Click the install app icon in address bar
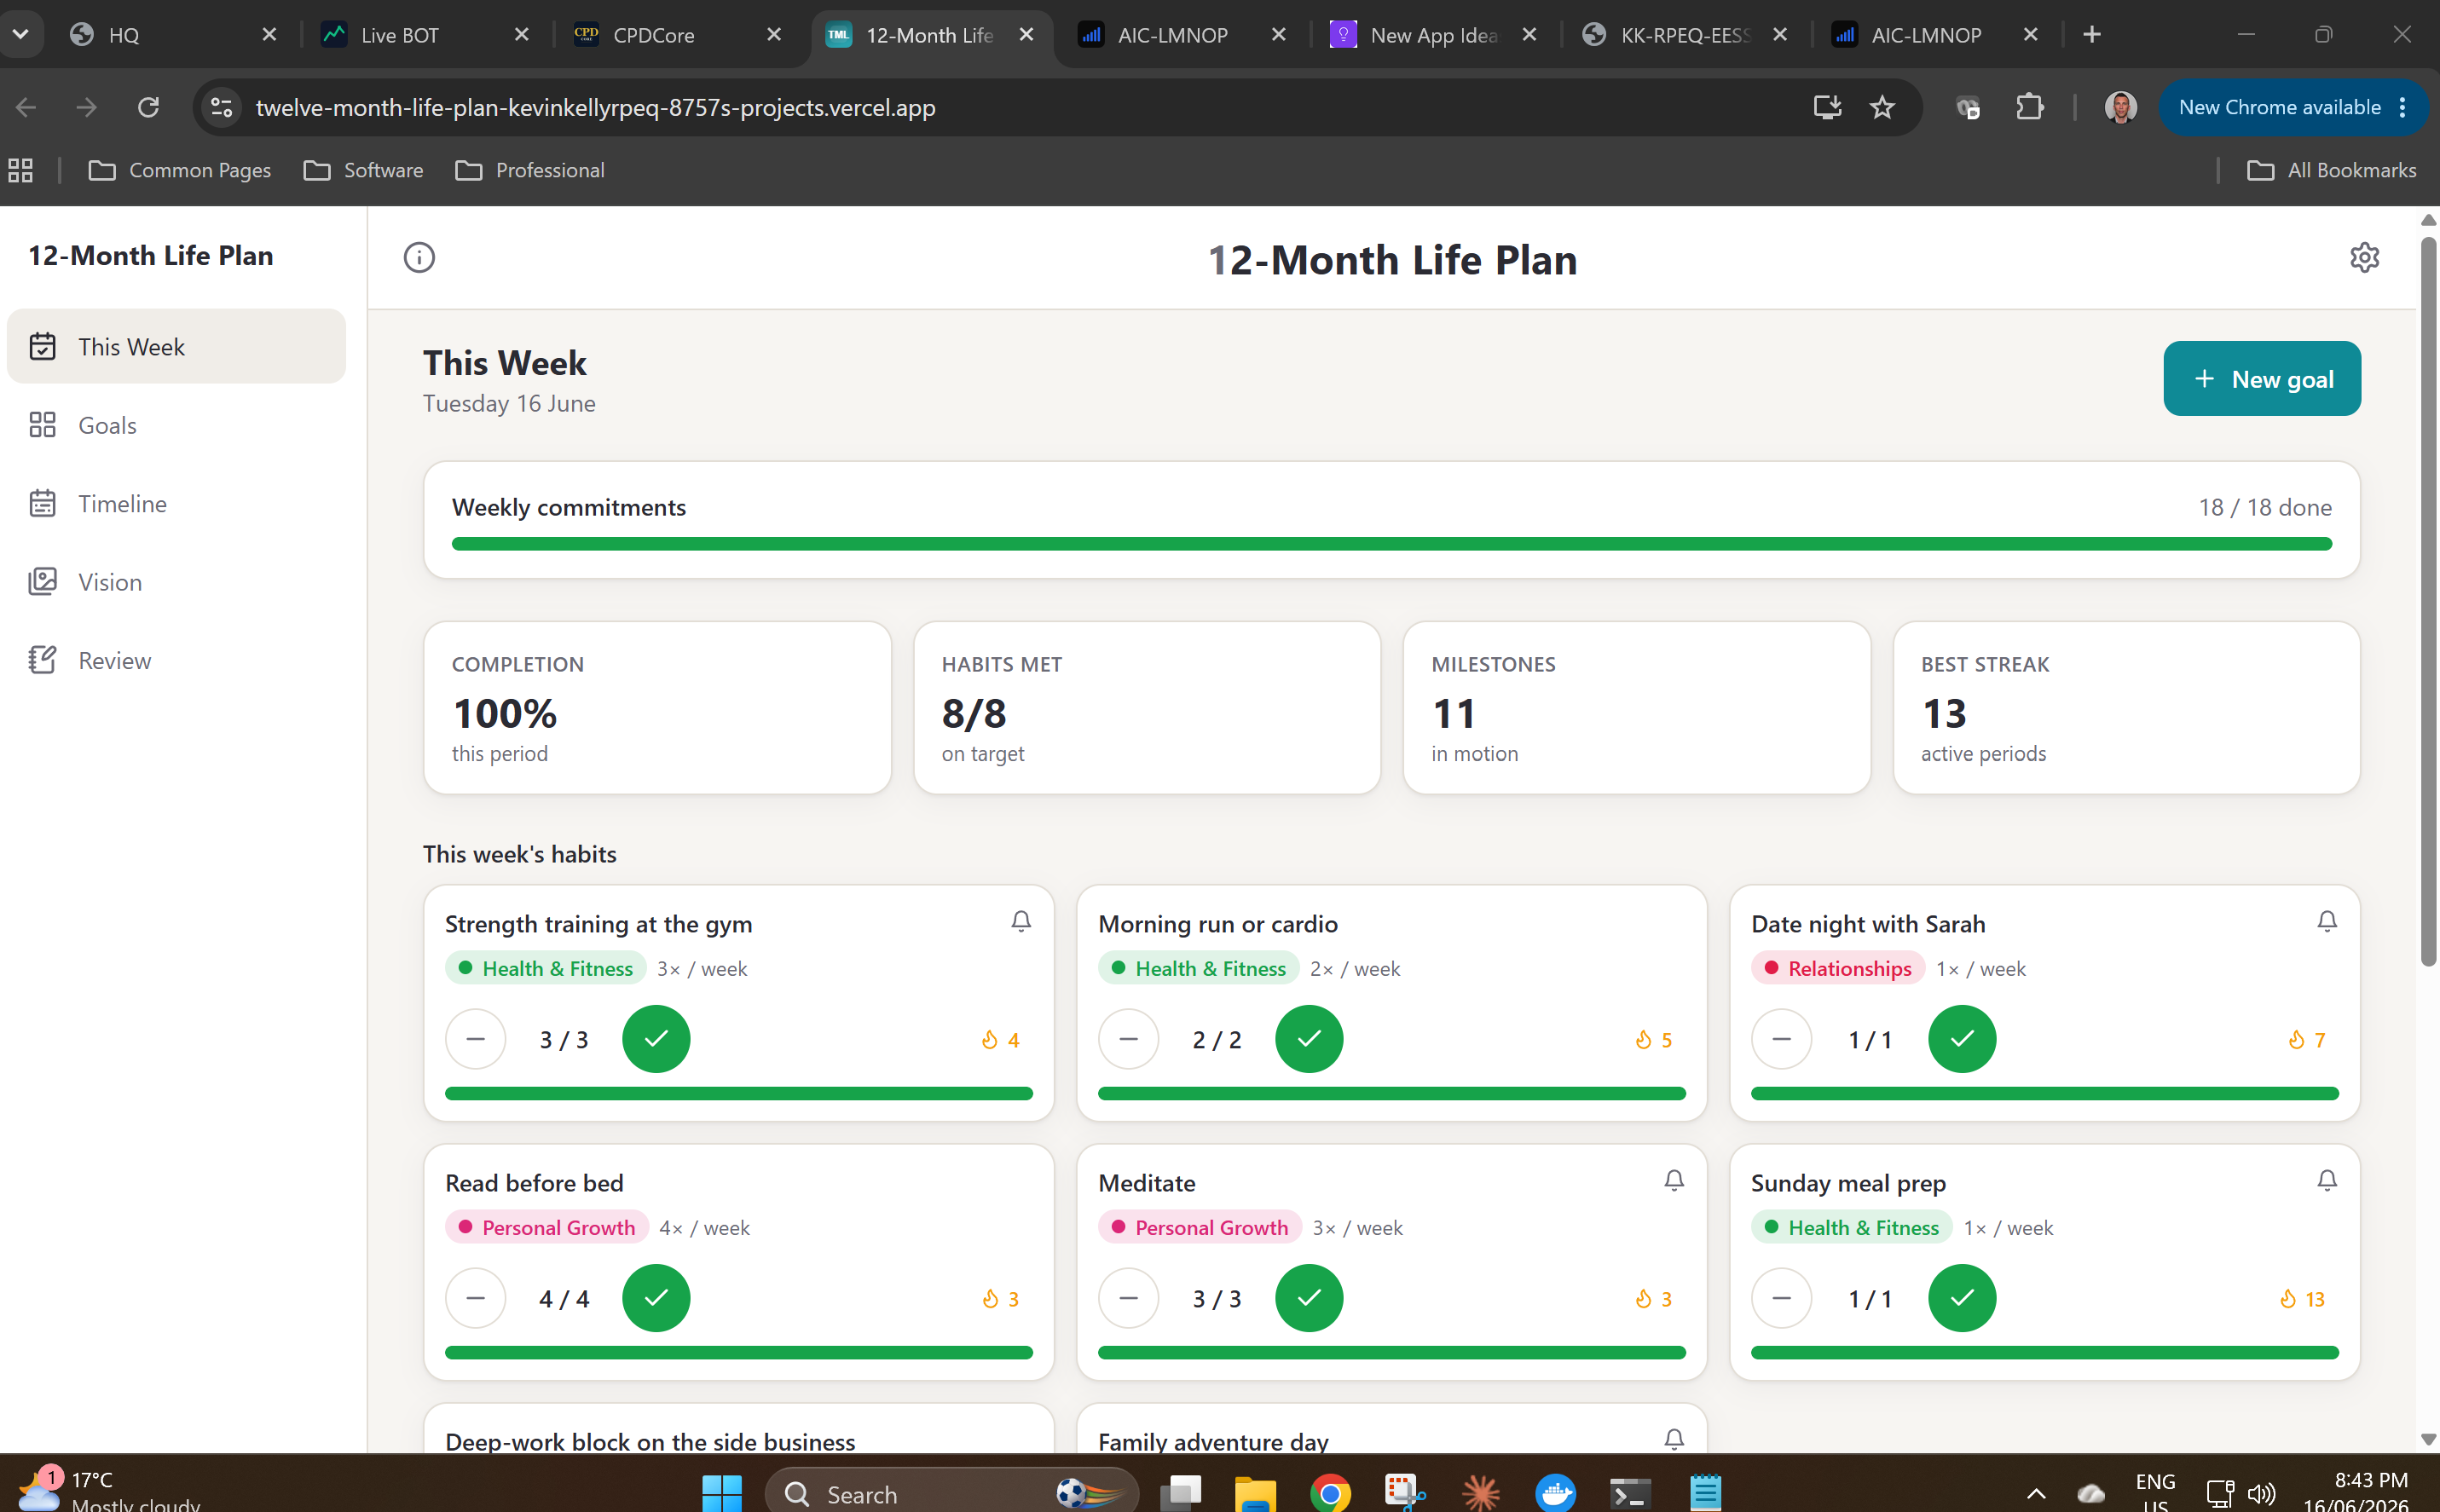The height and width of the screenshot is (1512, 2440). click(x=1827, y=107)
